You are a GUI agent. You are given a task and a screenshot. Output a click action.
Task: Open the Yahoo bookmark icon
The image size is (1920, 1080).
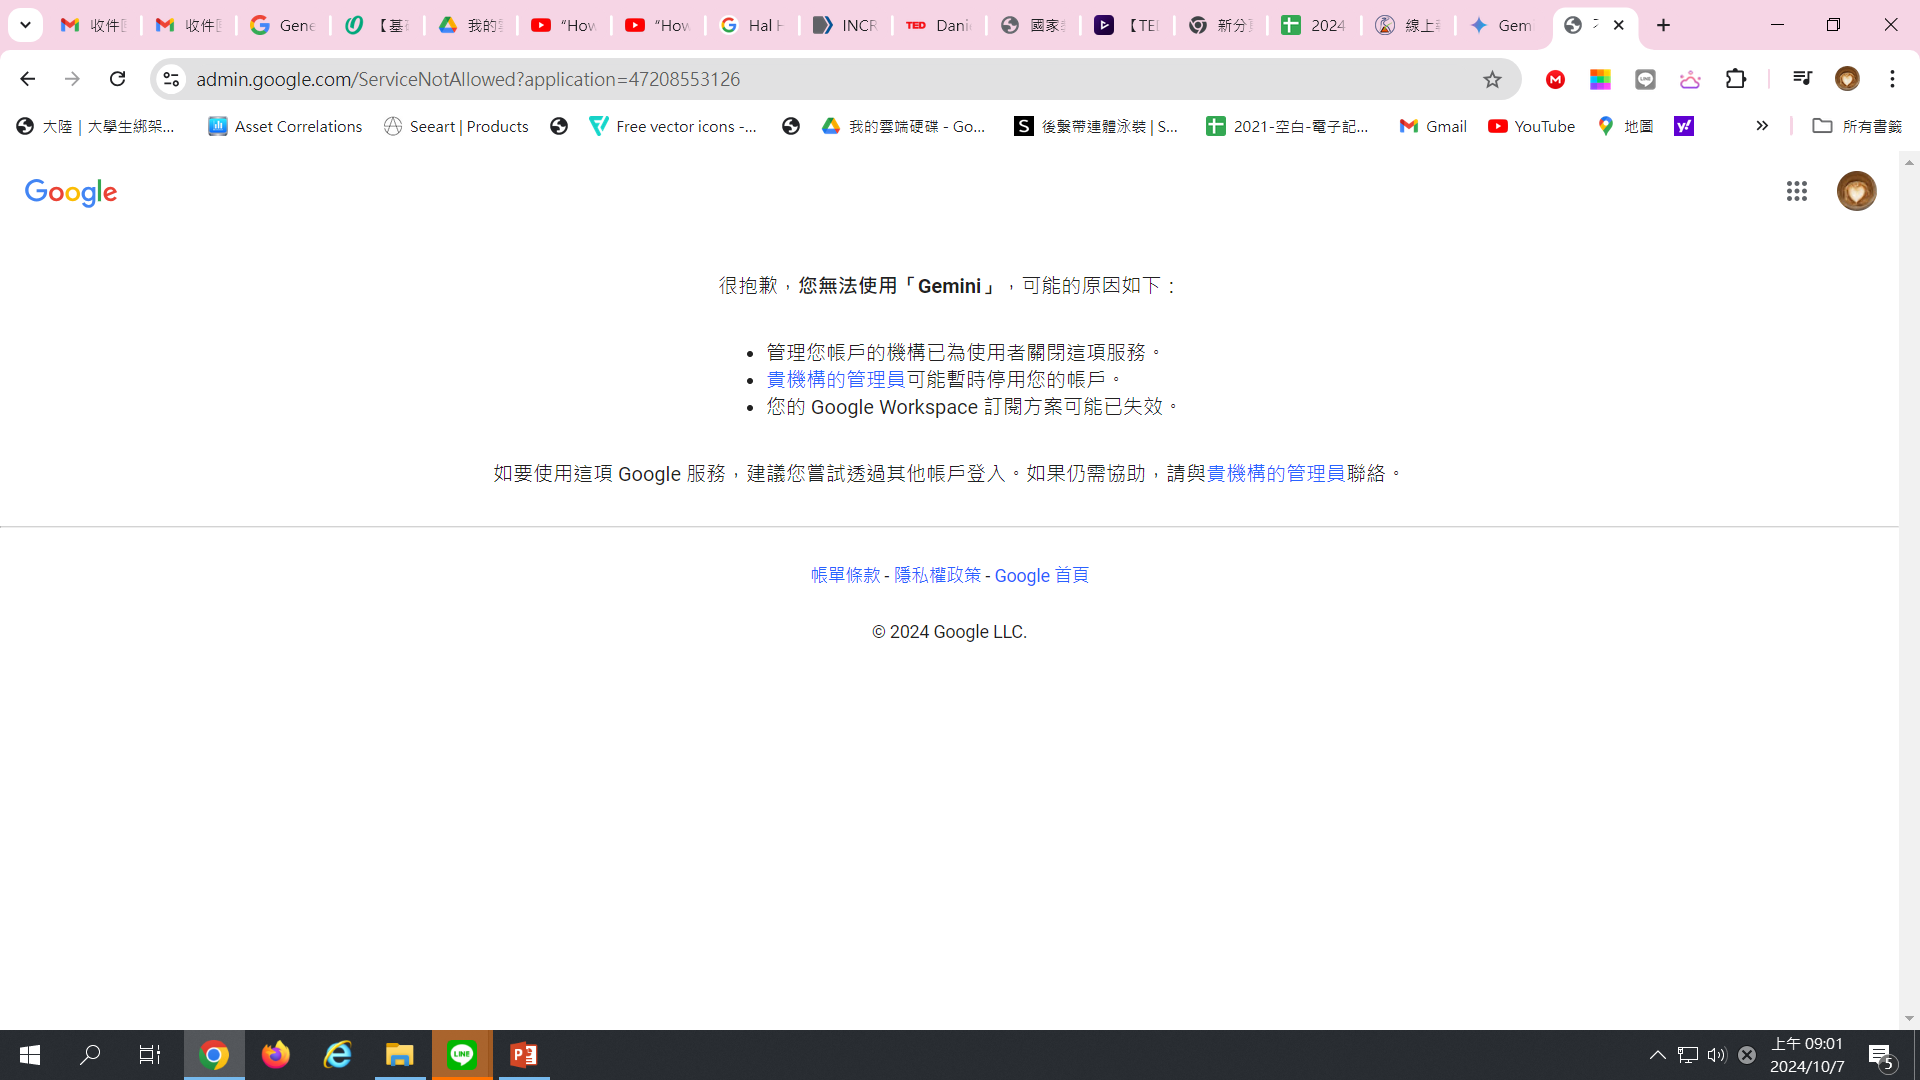click(x=1684, y=126)
